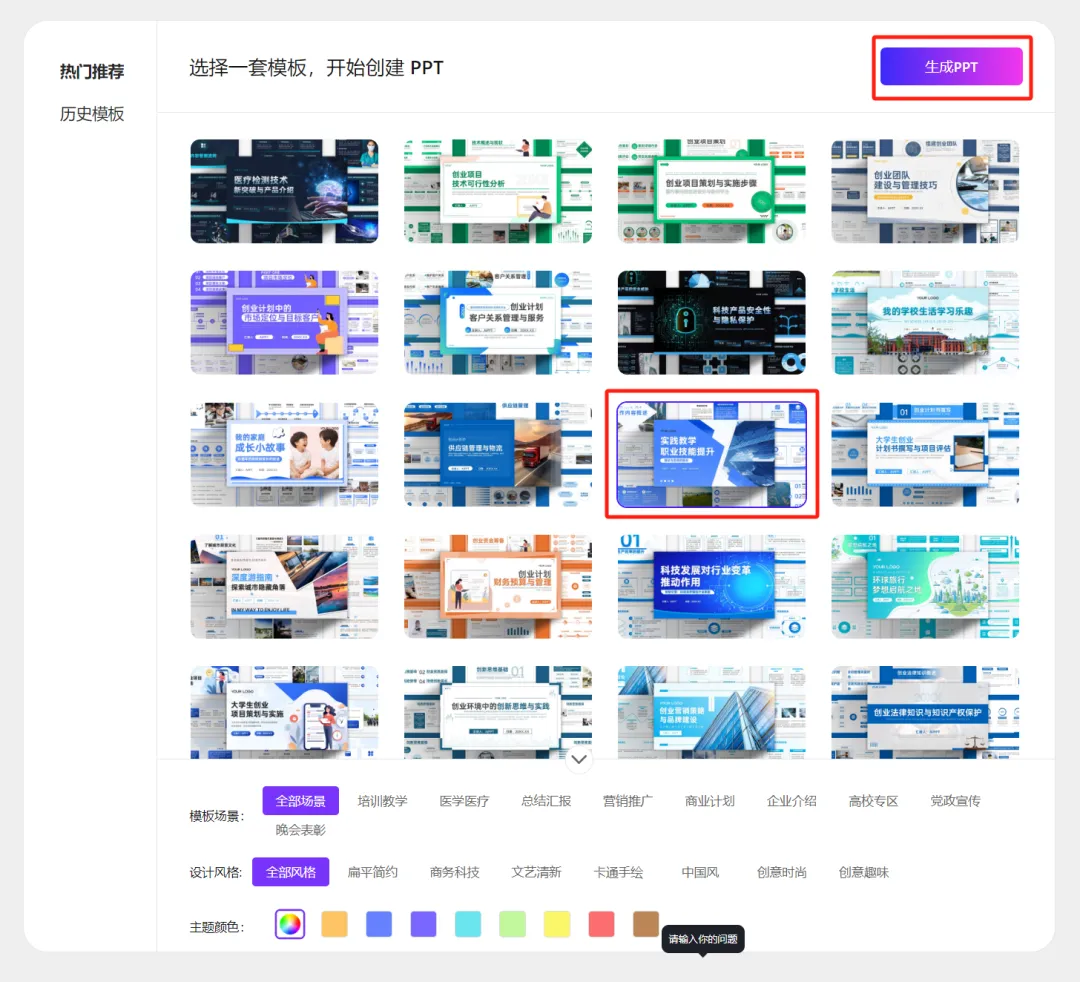
Task: Choose 文艺清新 design style
Action: tap(537, 873)
